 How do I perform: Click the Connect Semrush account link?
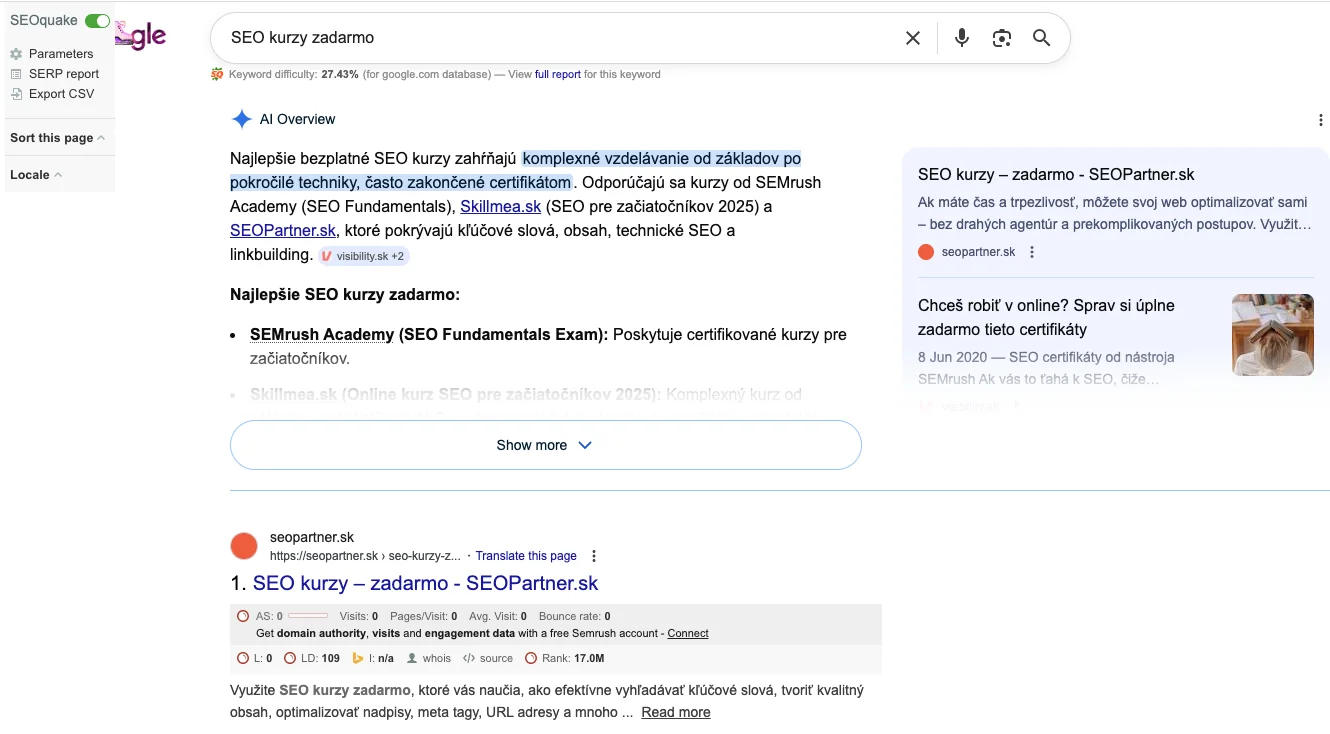pyautogui.click(x=688, y=633)
